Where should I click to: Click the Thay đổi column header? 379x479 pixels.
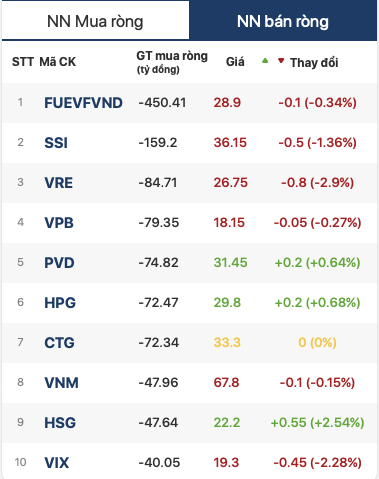[x=314, y=63]
